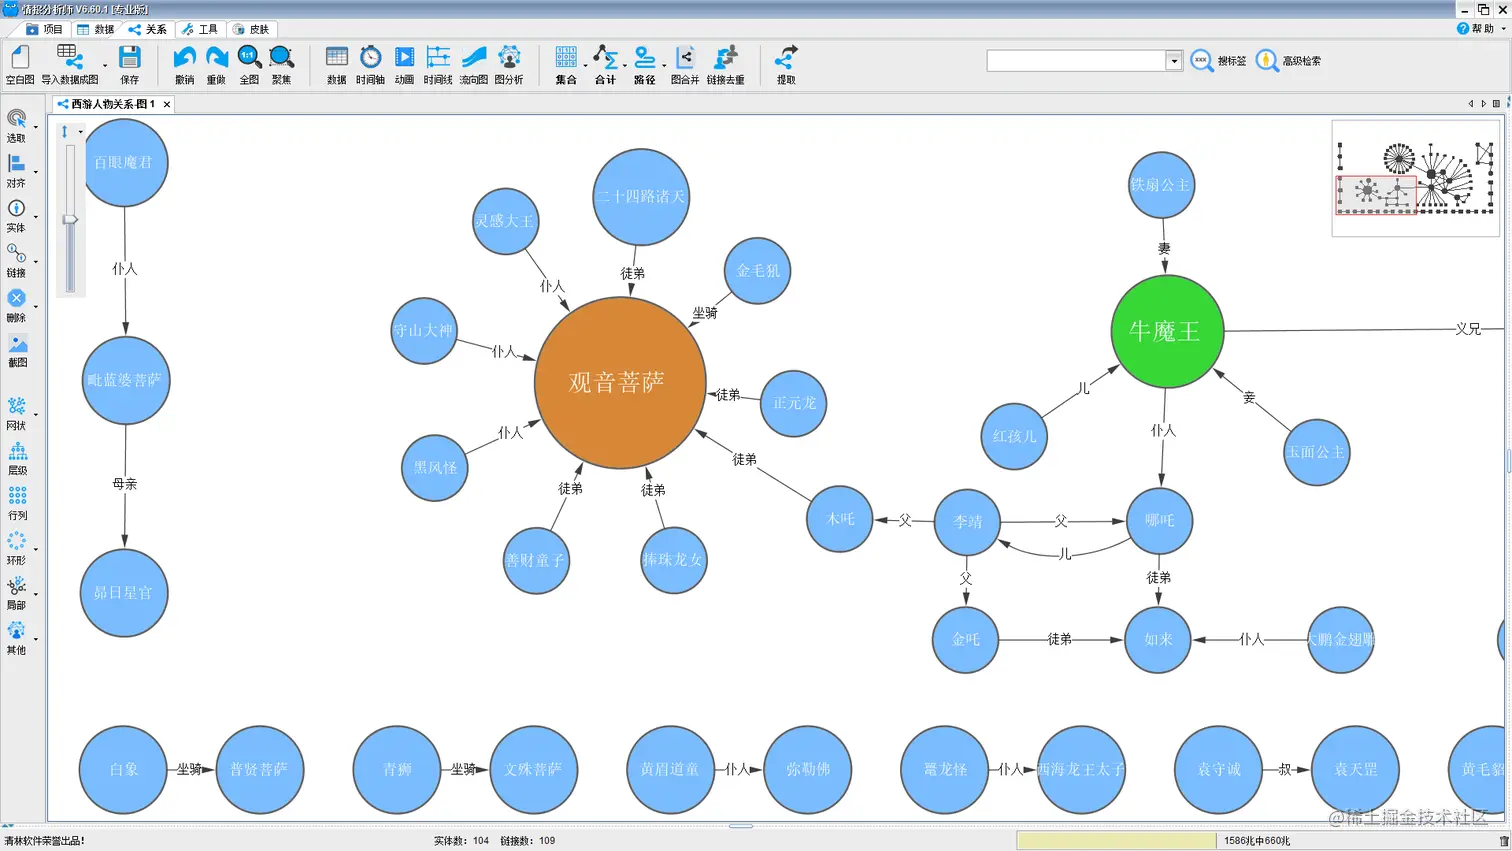1512x851 pixels.
Task: Expand the 帮助 dropdown arrow
Action: [1503, 29]
